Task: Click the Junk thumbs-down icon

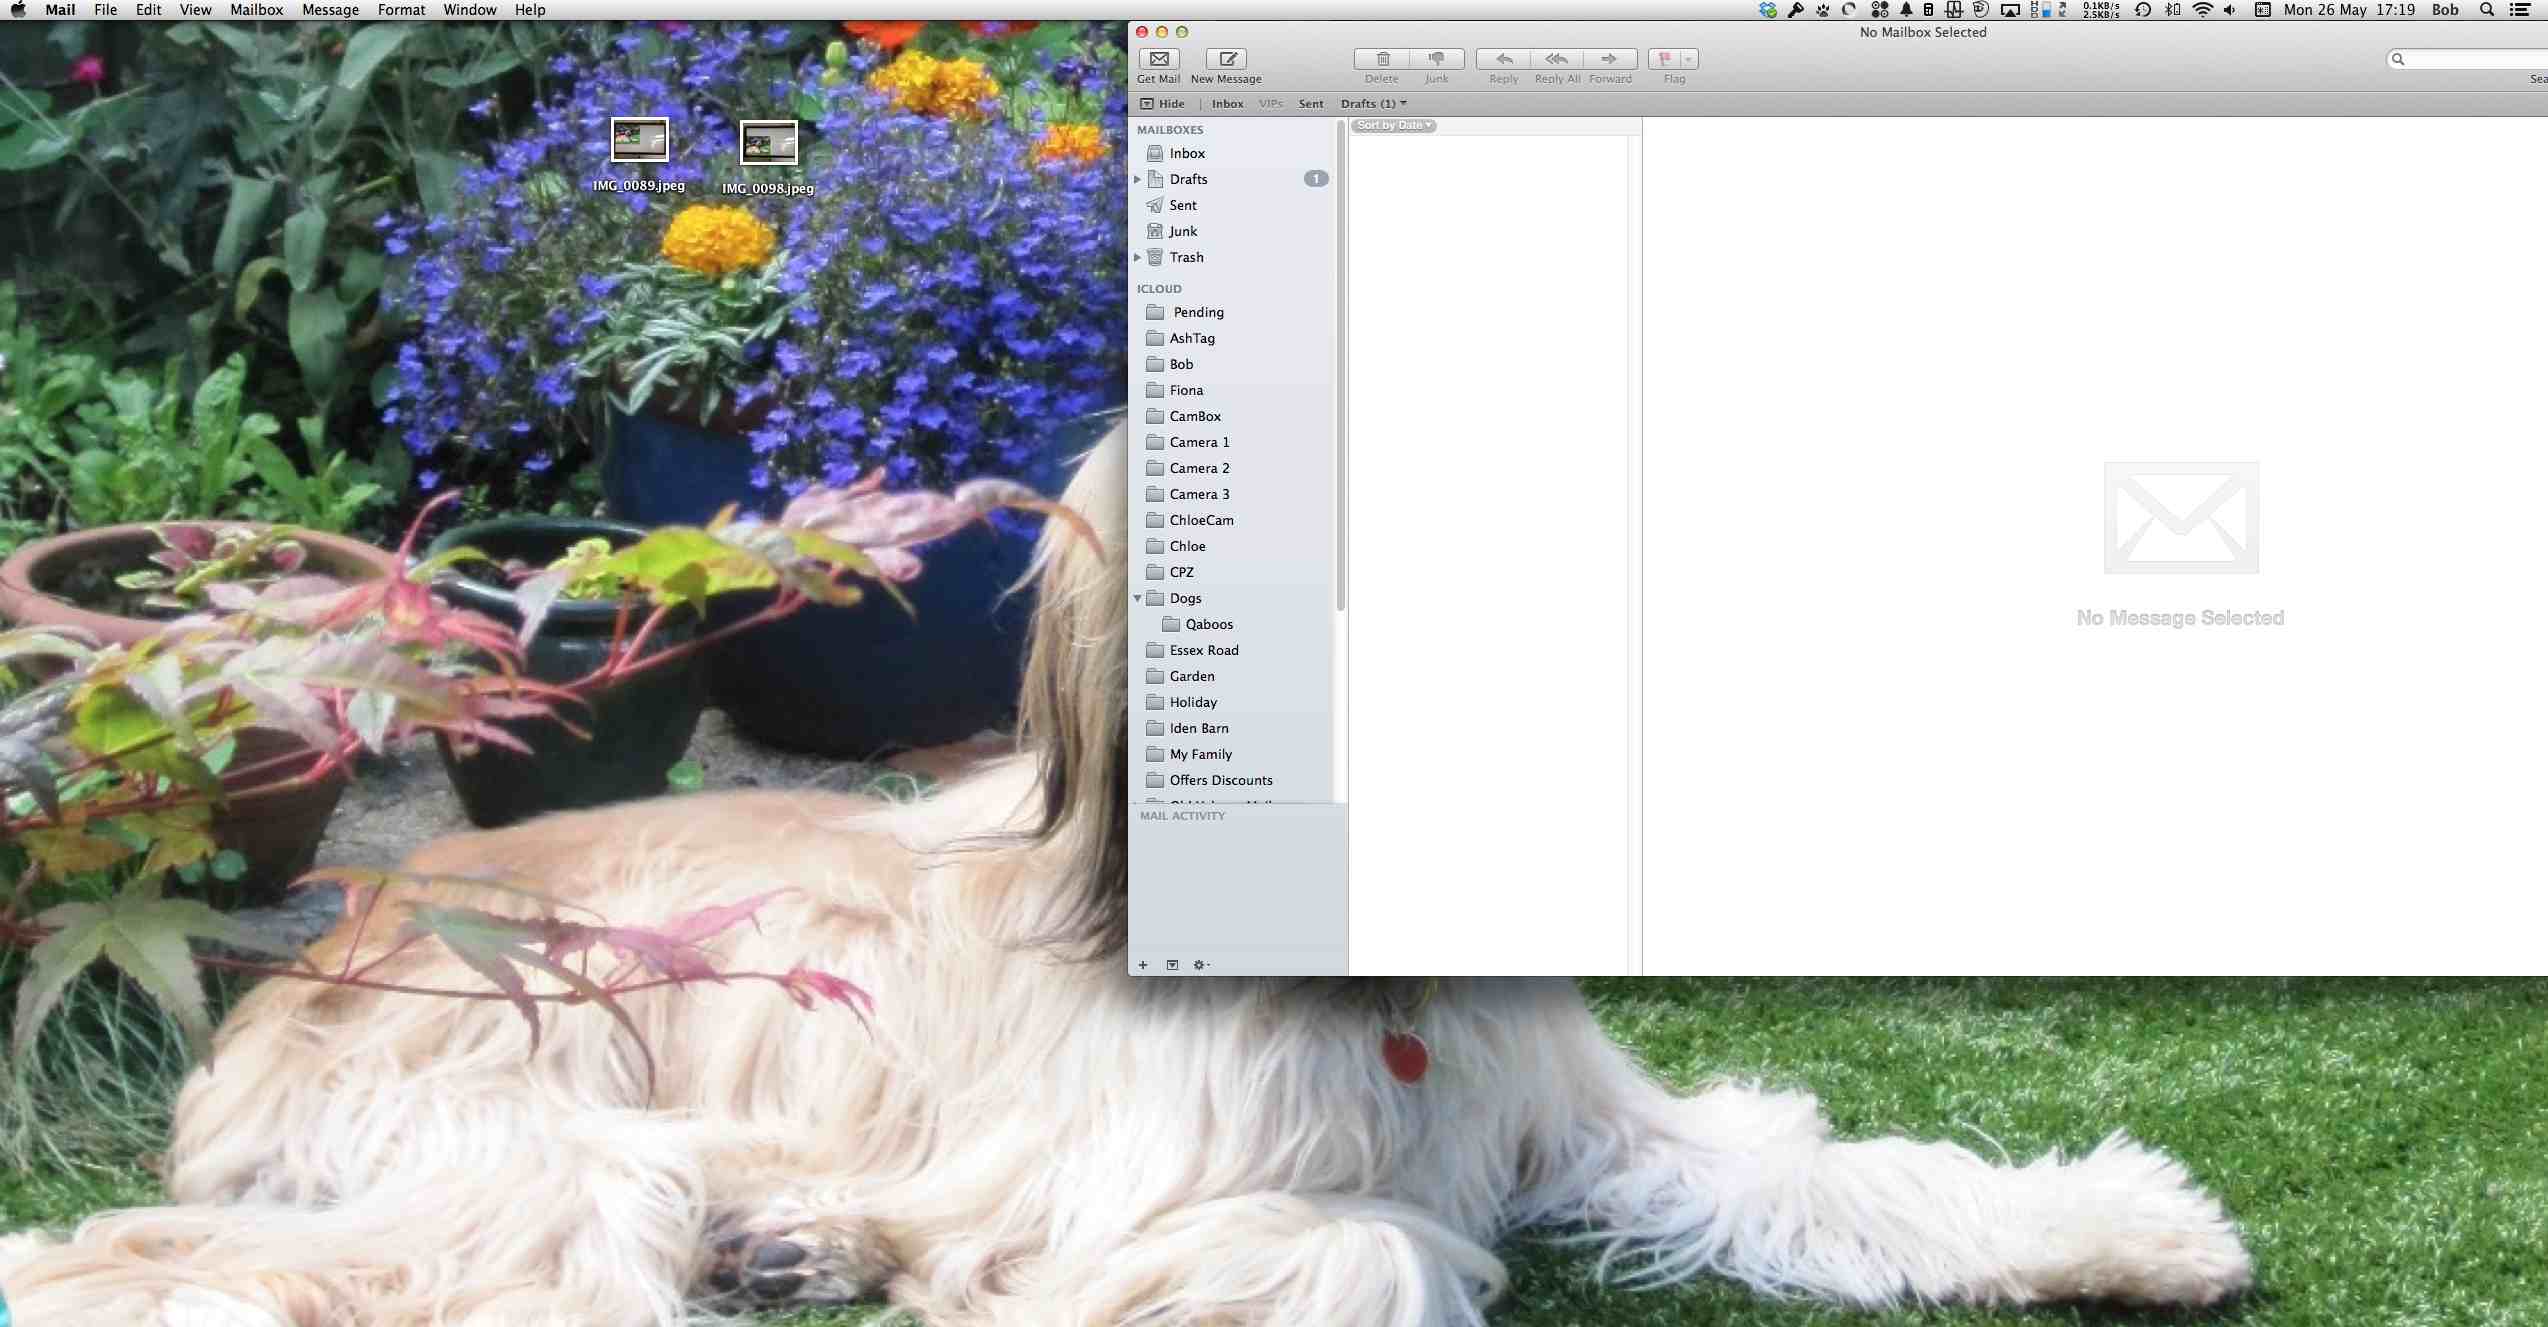Action: [1436, 59]
